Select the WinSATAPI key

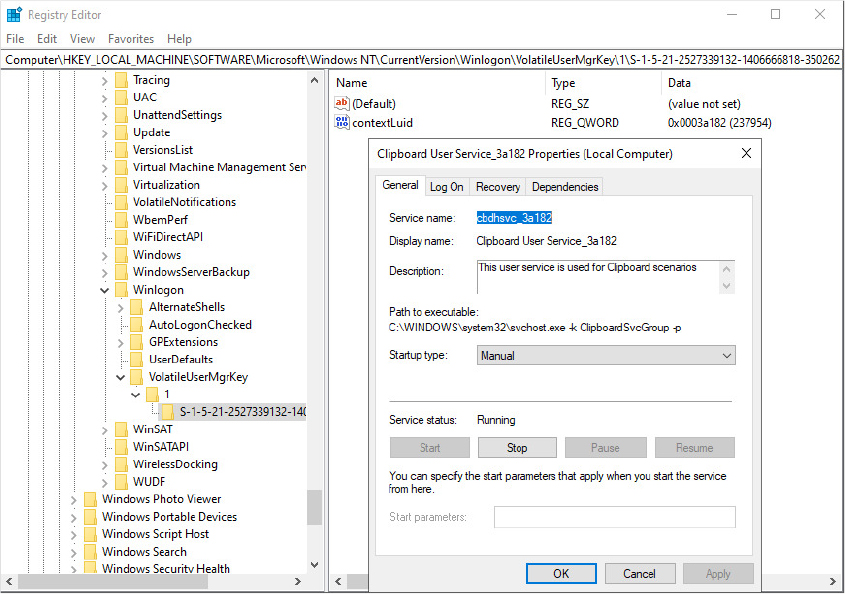click(x=161, y=447)
